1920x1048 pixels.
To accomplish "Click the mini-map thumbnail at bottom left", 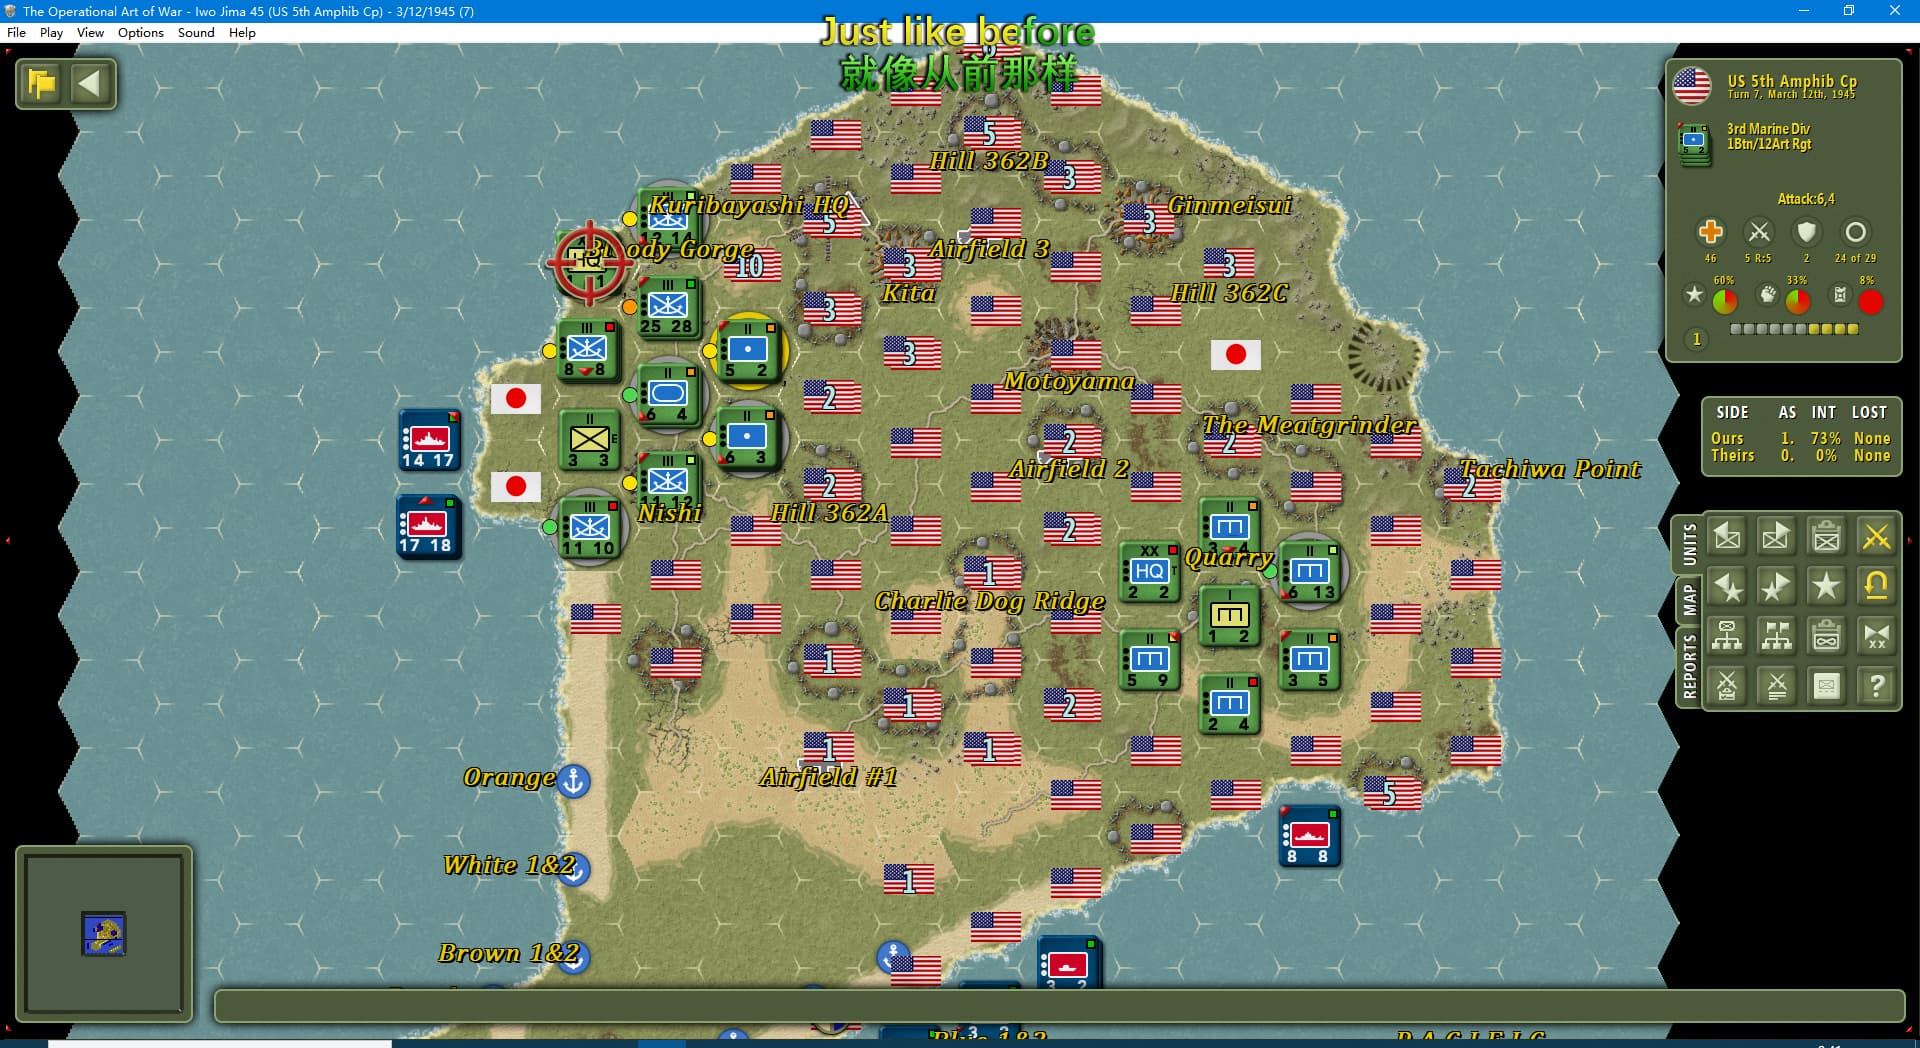I will (104, 934).
